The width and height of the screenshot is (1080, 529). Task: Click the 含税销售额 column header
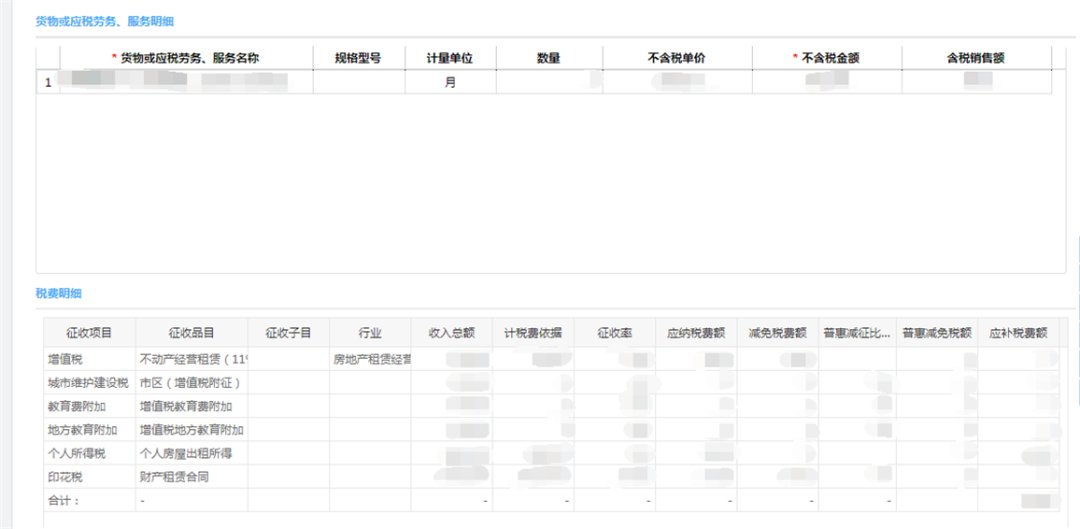pyautogui.click(x=976, y=59)
